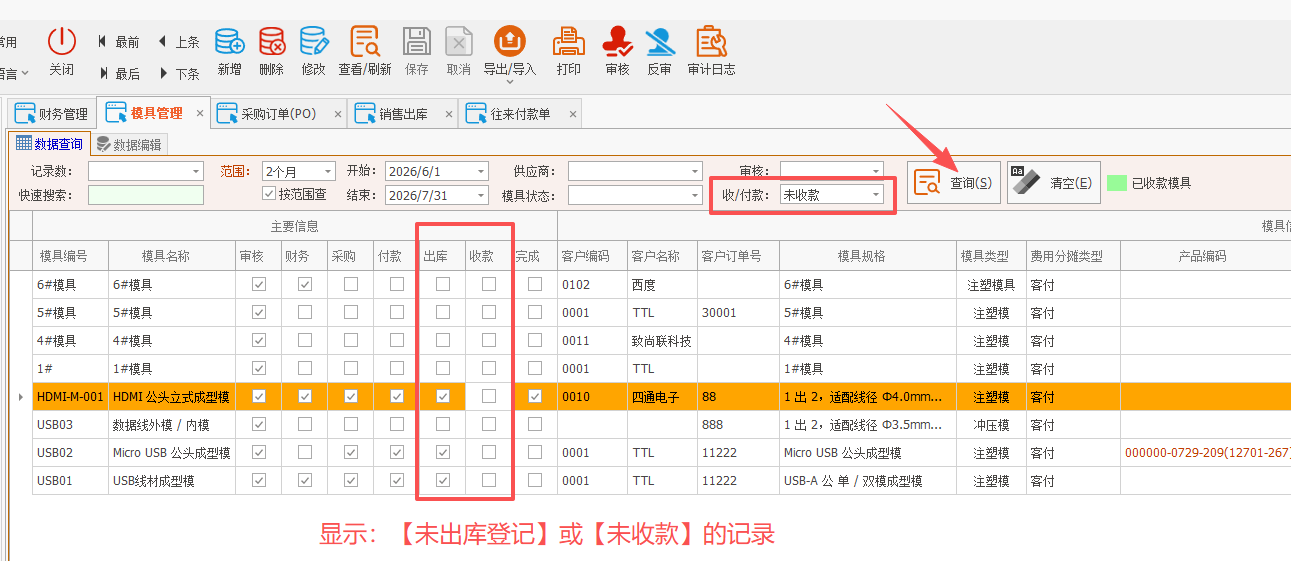Toggle 出库 checkbox for USB02 row
1291x561 pixels.
(x=443, y=452)
